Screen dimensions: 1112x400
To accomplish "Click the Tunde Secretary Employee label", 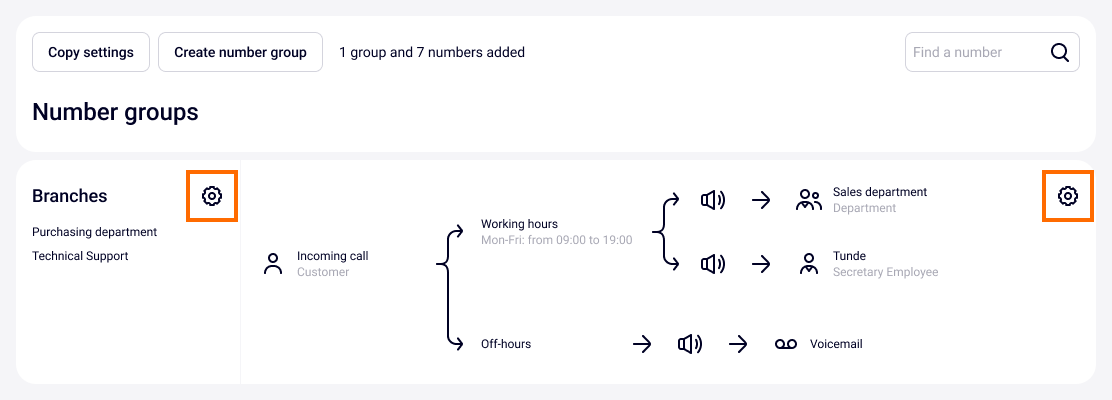I will (885, 263).
